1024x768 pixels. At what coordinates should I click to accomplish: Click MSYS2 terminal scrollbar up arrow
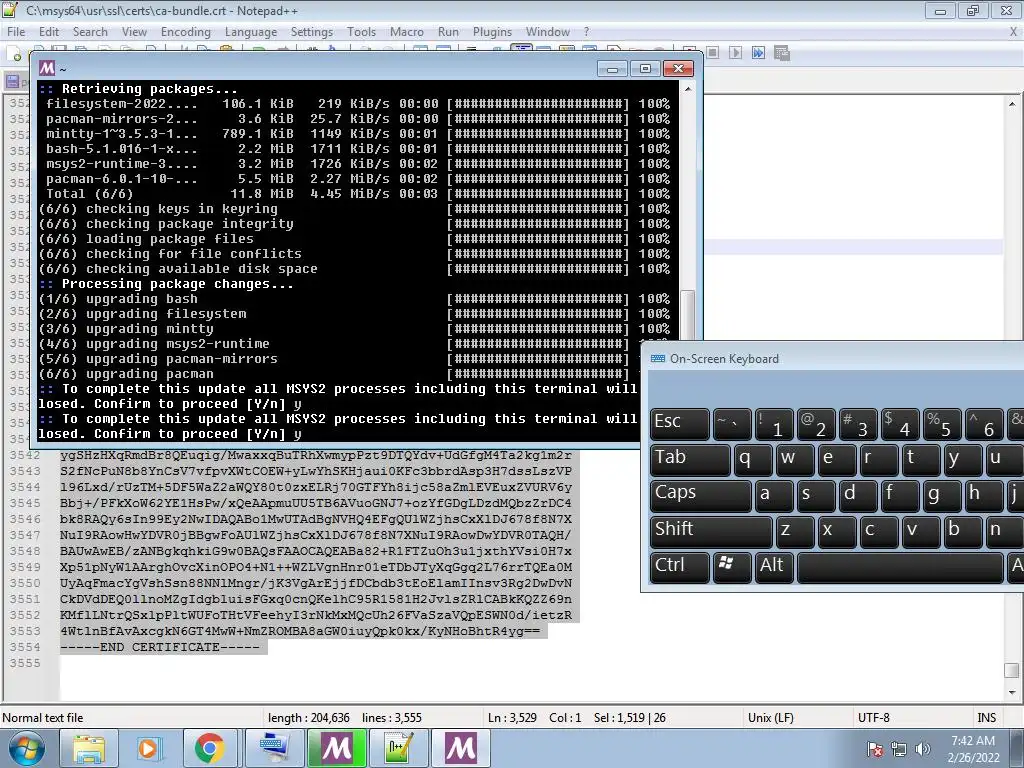coord(688,88)
